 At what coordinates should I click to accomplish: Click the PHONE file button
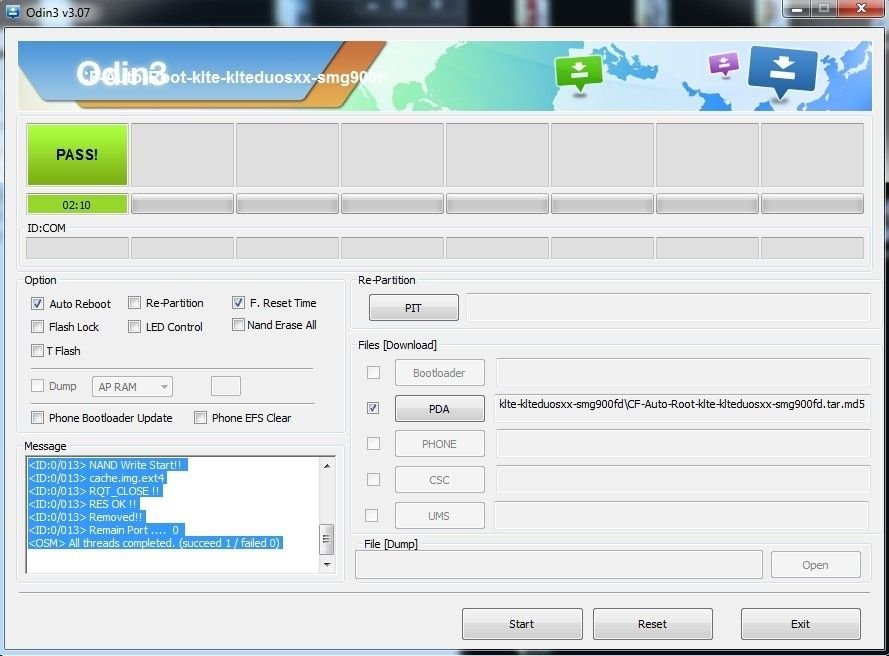tap(439, 444)
